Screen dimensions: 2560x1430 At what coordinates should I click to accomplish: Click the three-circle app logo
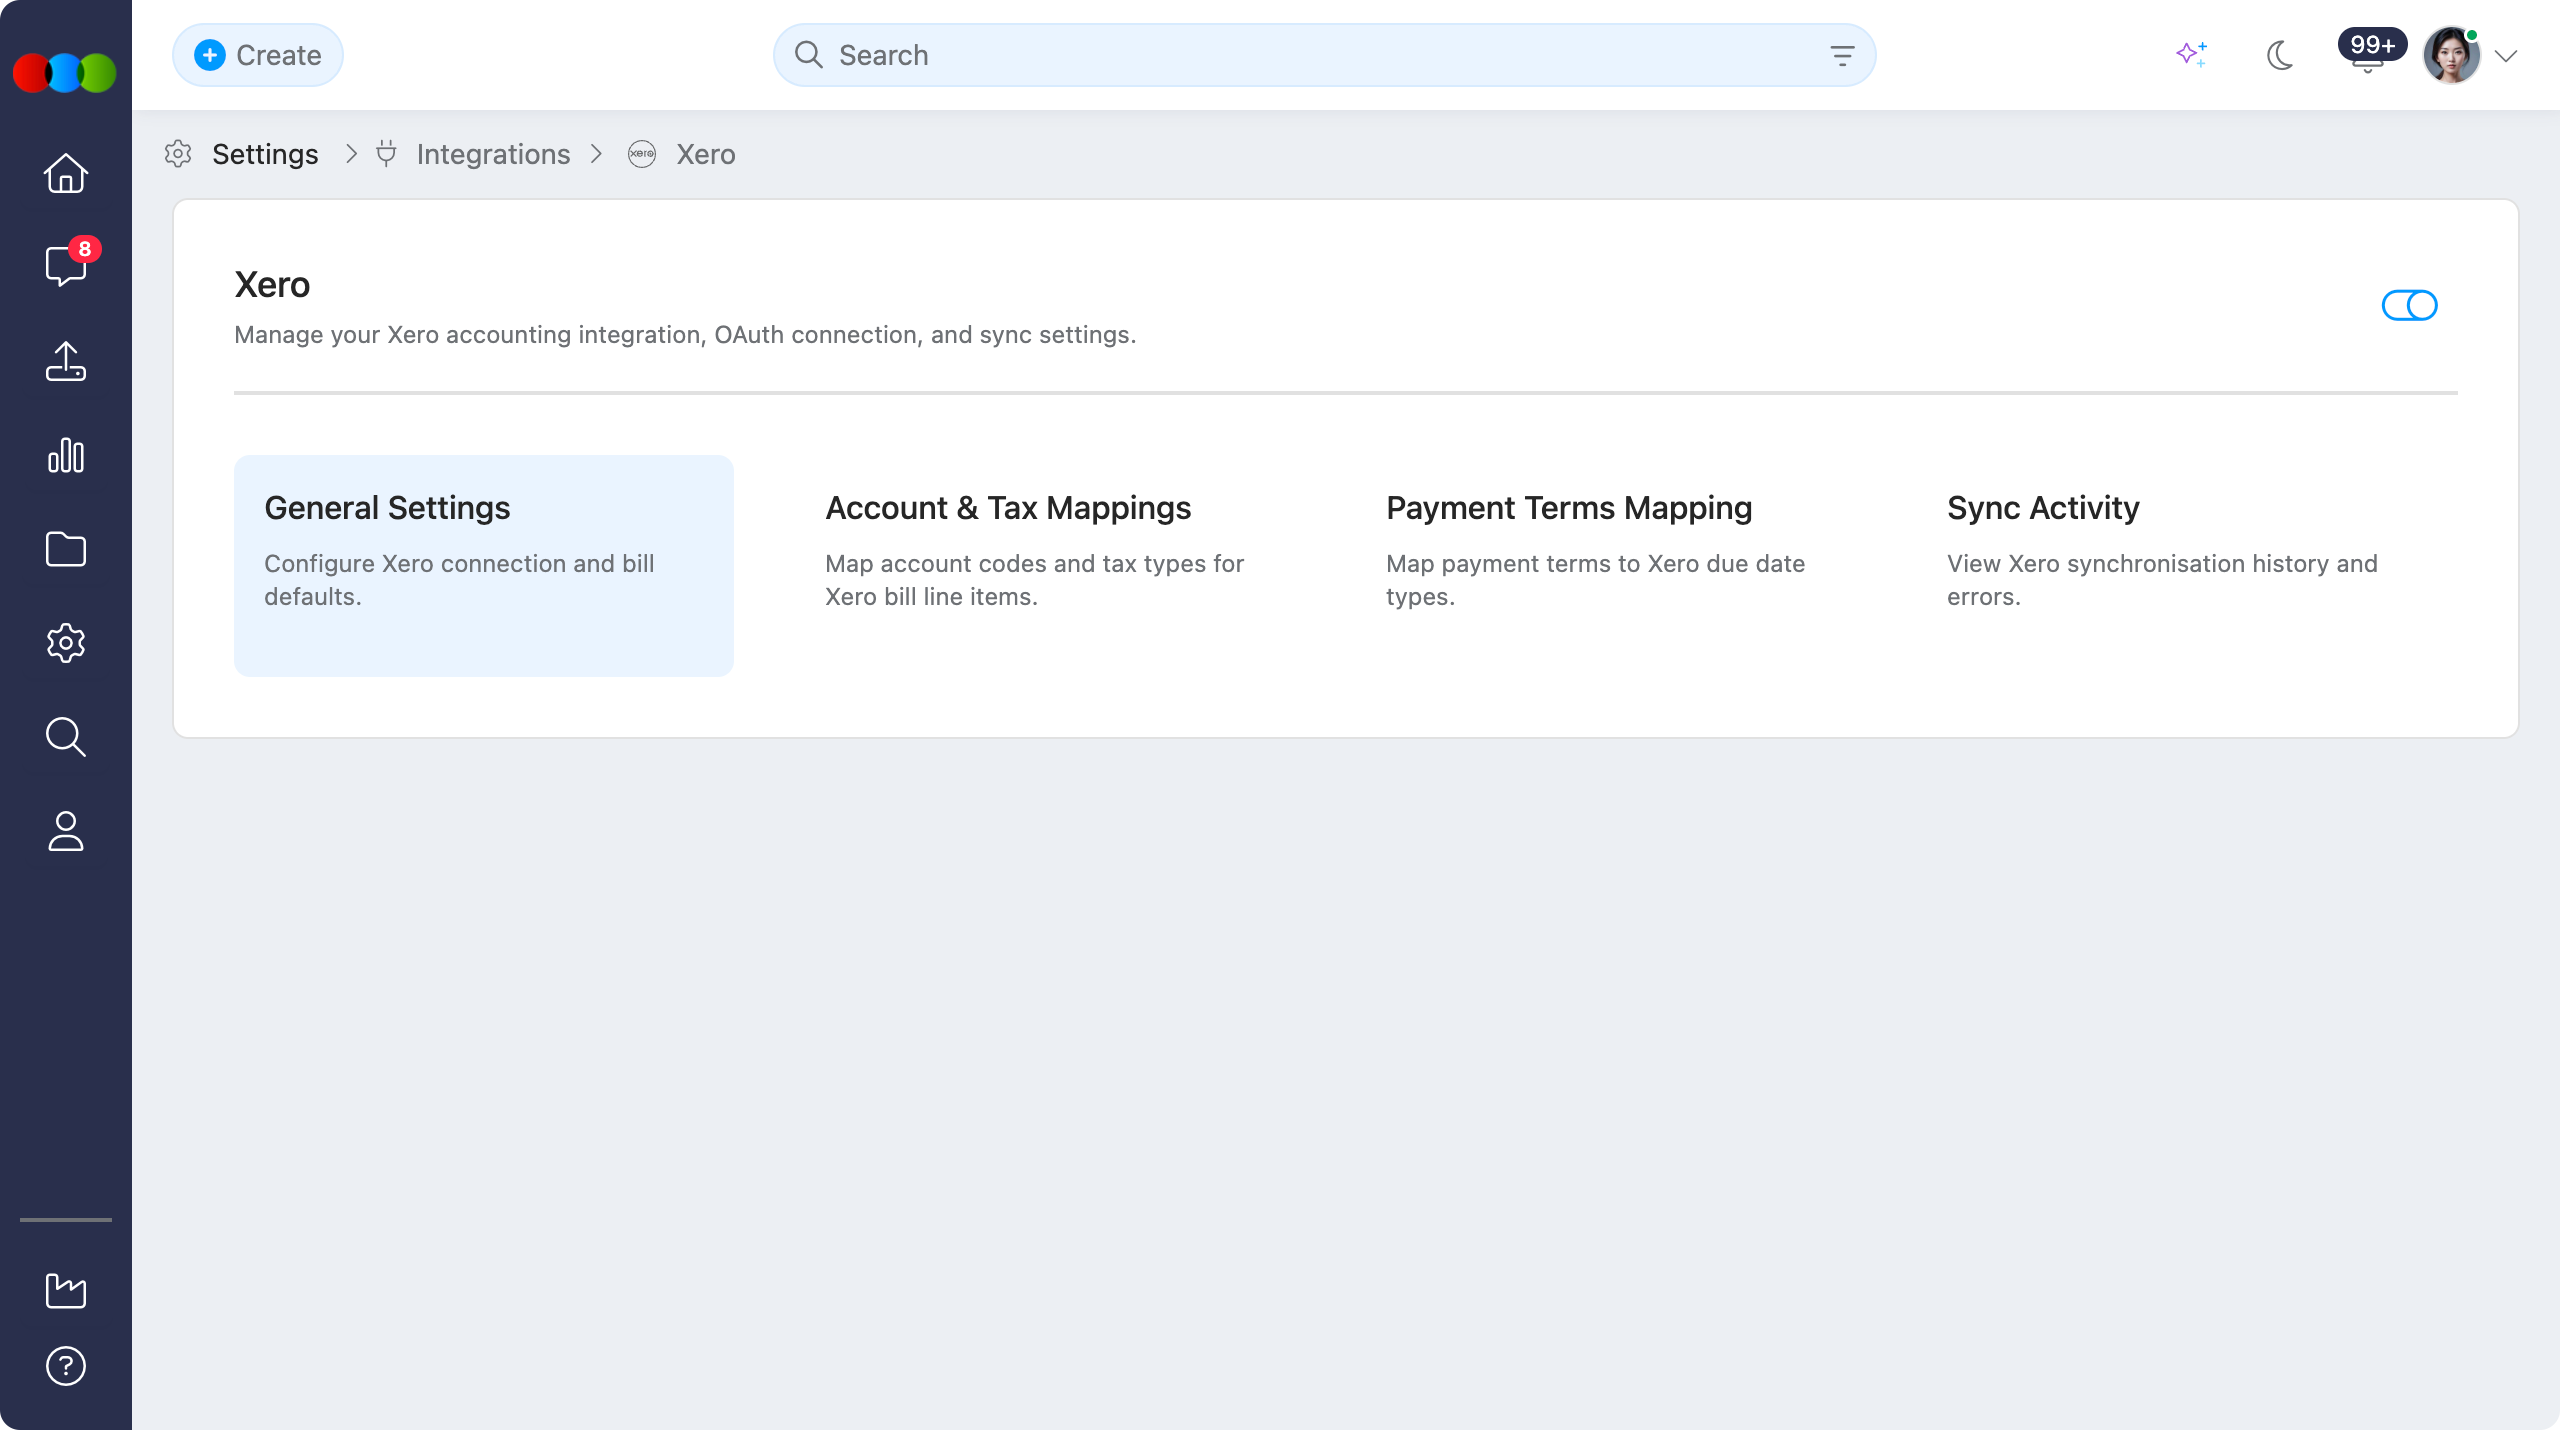tap(65, 73)
